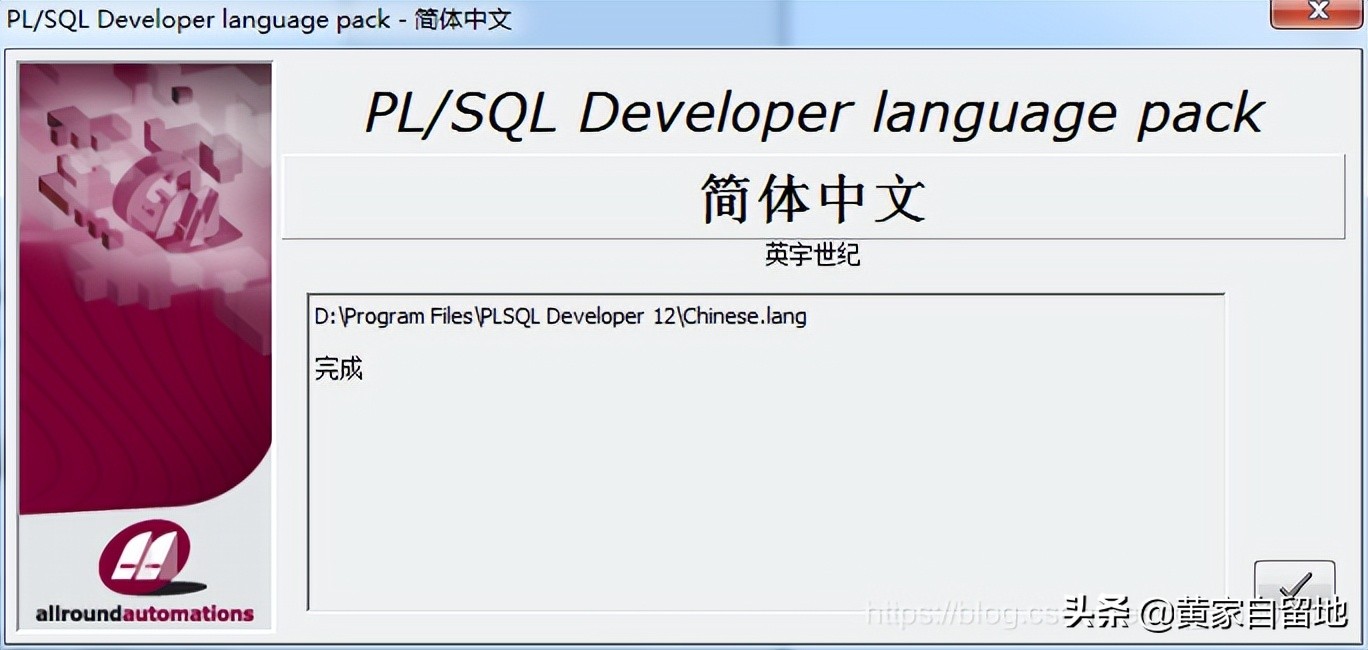Click the allroundautomations logo

145,574
